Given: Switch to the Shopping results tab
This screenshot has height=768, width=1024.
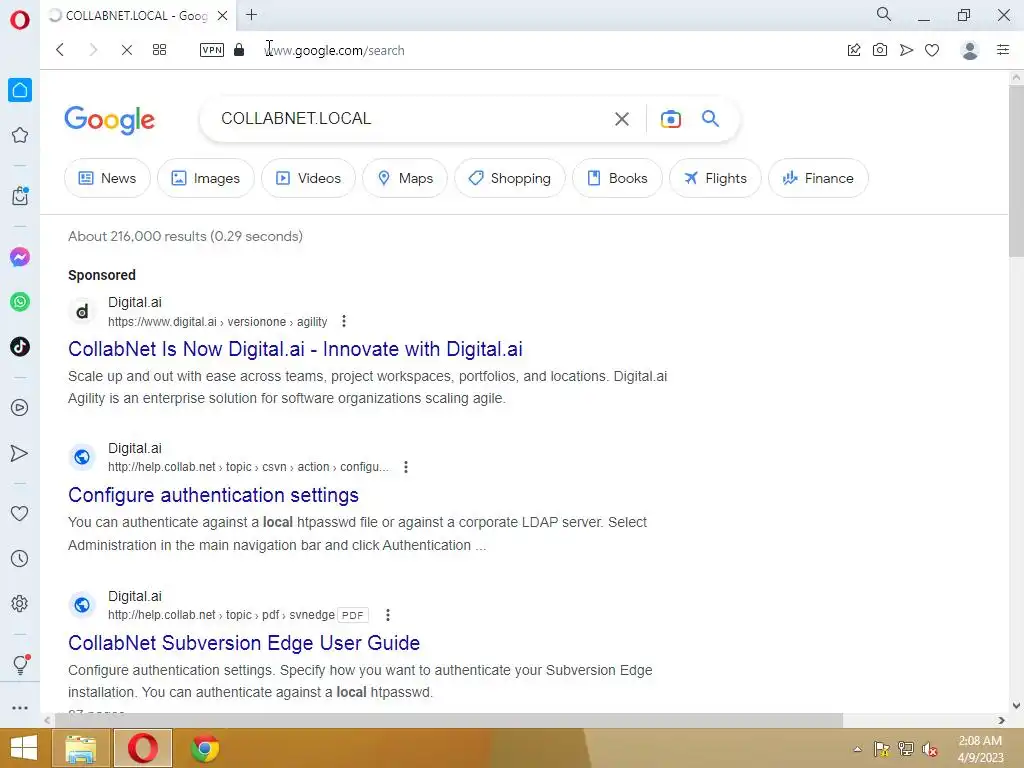Looking at the screenshot, I should tap(509, 178).
